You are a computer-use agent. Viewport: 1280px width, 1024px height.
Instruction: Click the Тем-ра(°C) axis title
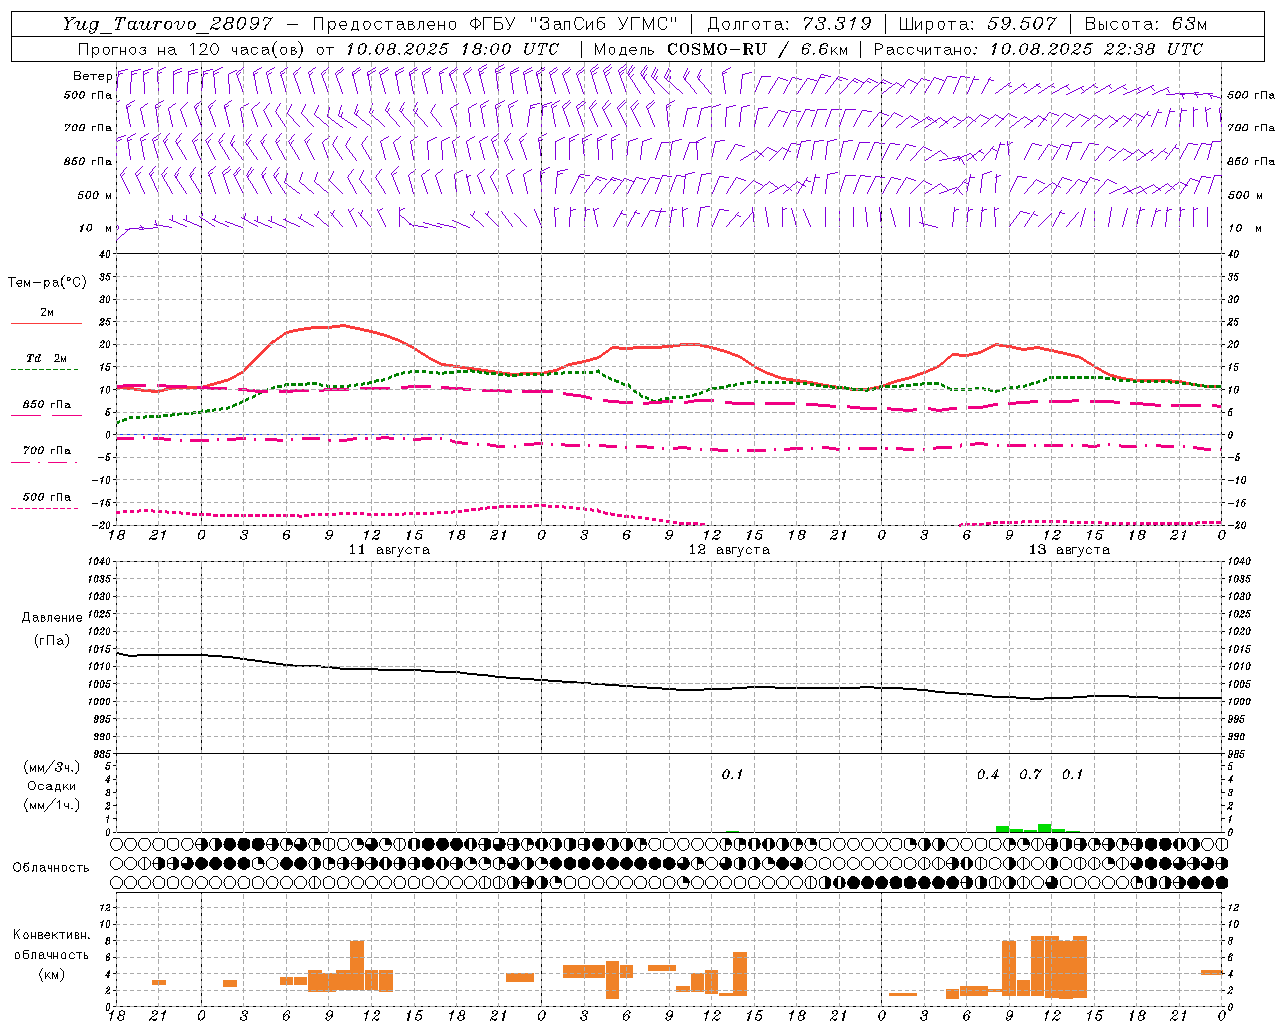point(47,283)
